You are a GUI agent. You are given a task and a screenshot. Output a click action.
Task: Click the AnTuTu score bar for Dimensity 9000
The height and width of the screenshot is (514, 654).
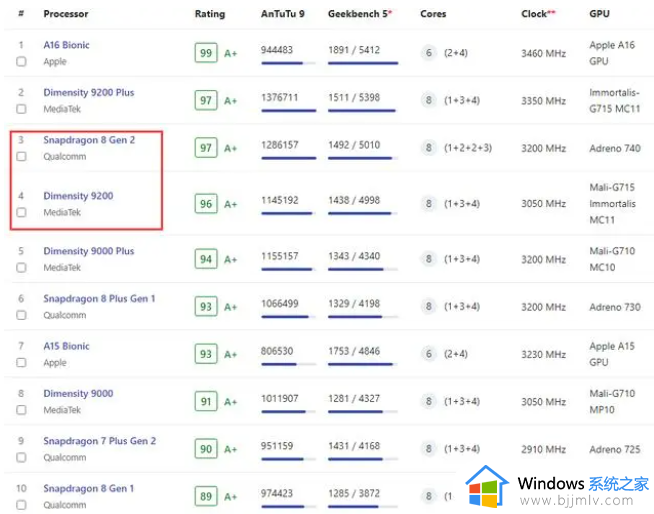point(289,412)
